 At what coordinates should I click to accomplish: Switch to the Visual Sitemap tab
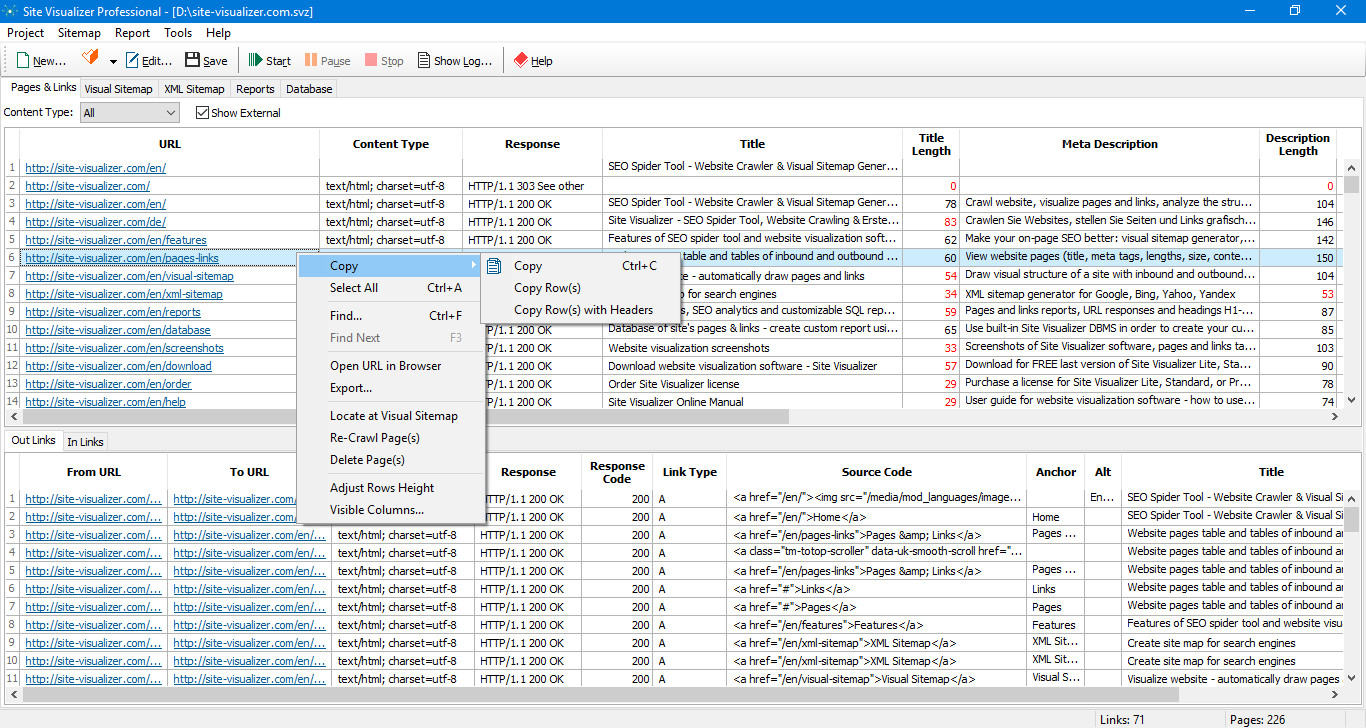[118, 89]
